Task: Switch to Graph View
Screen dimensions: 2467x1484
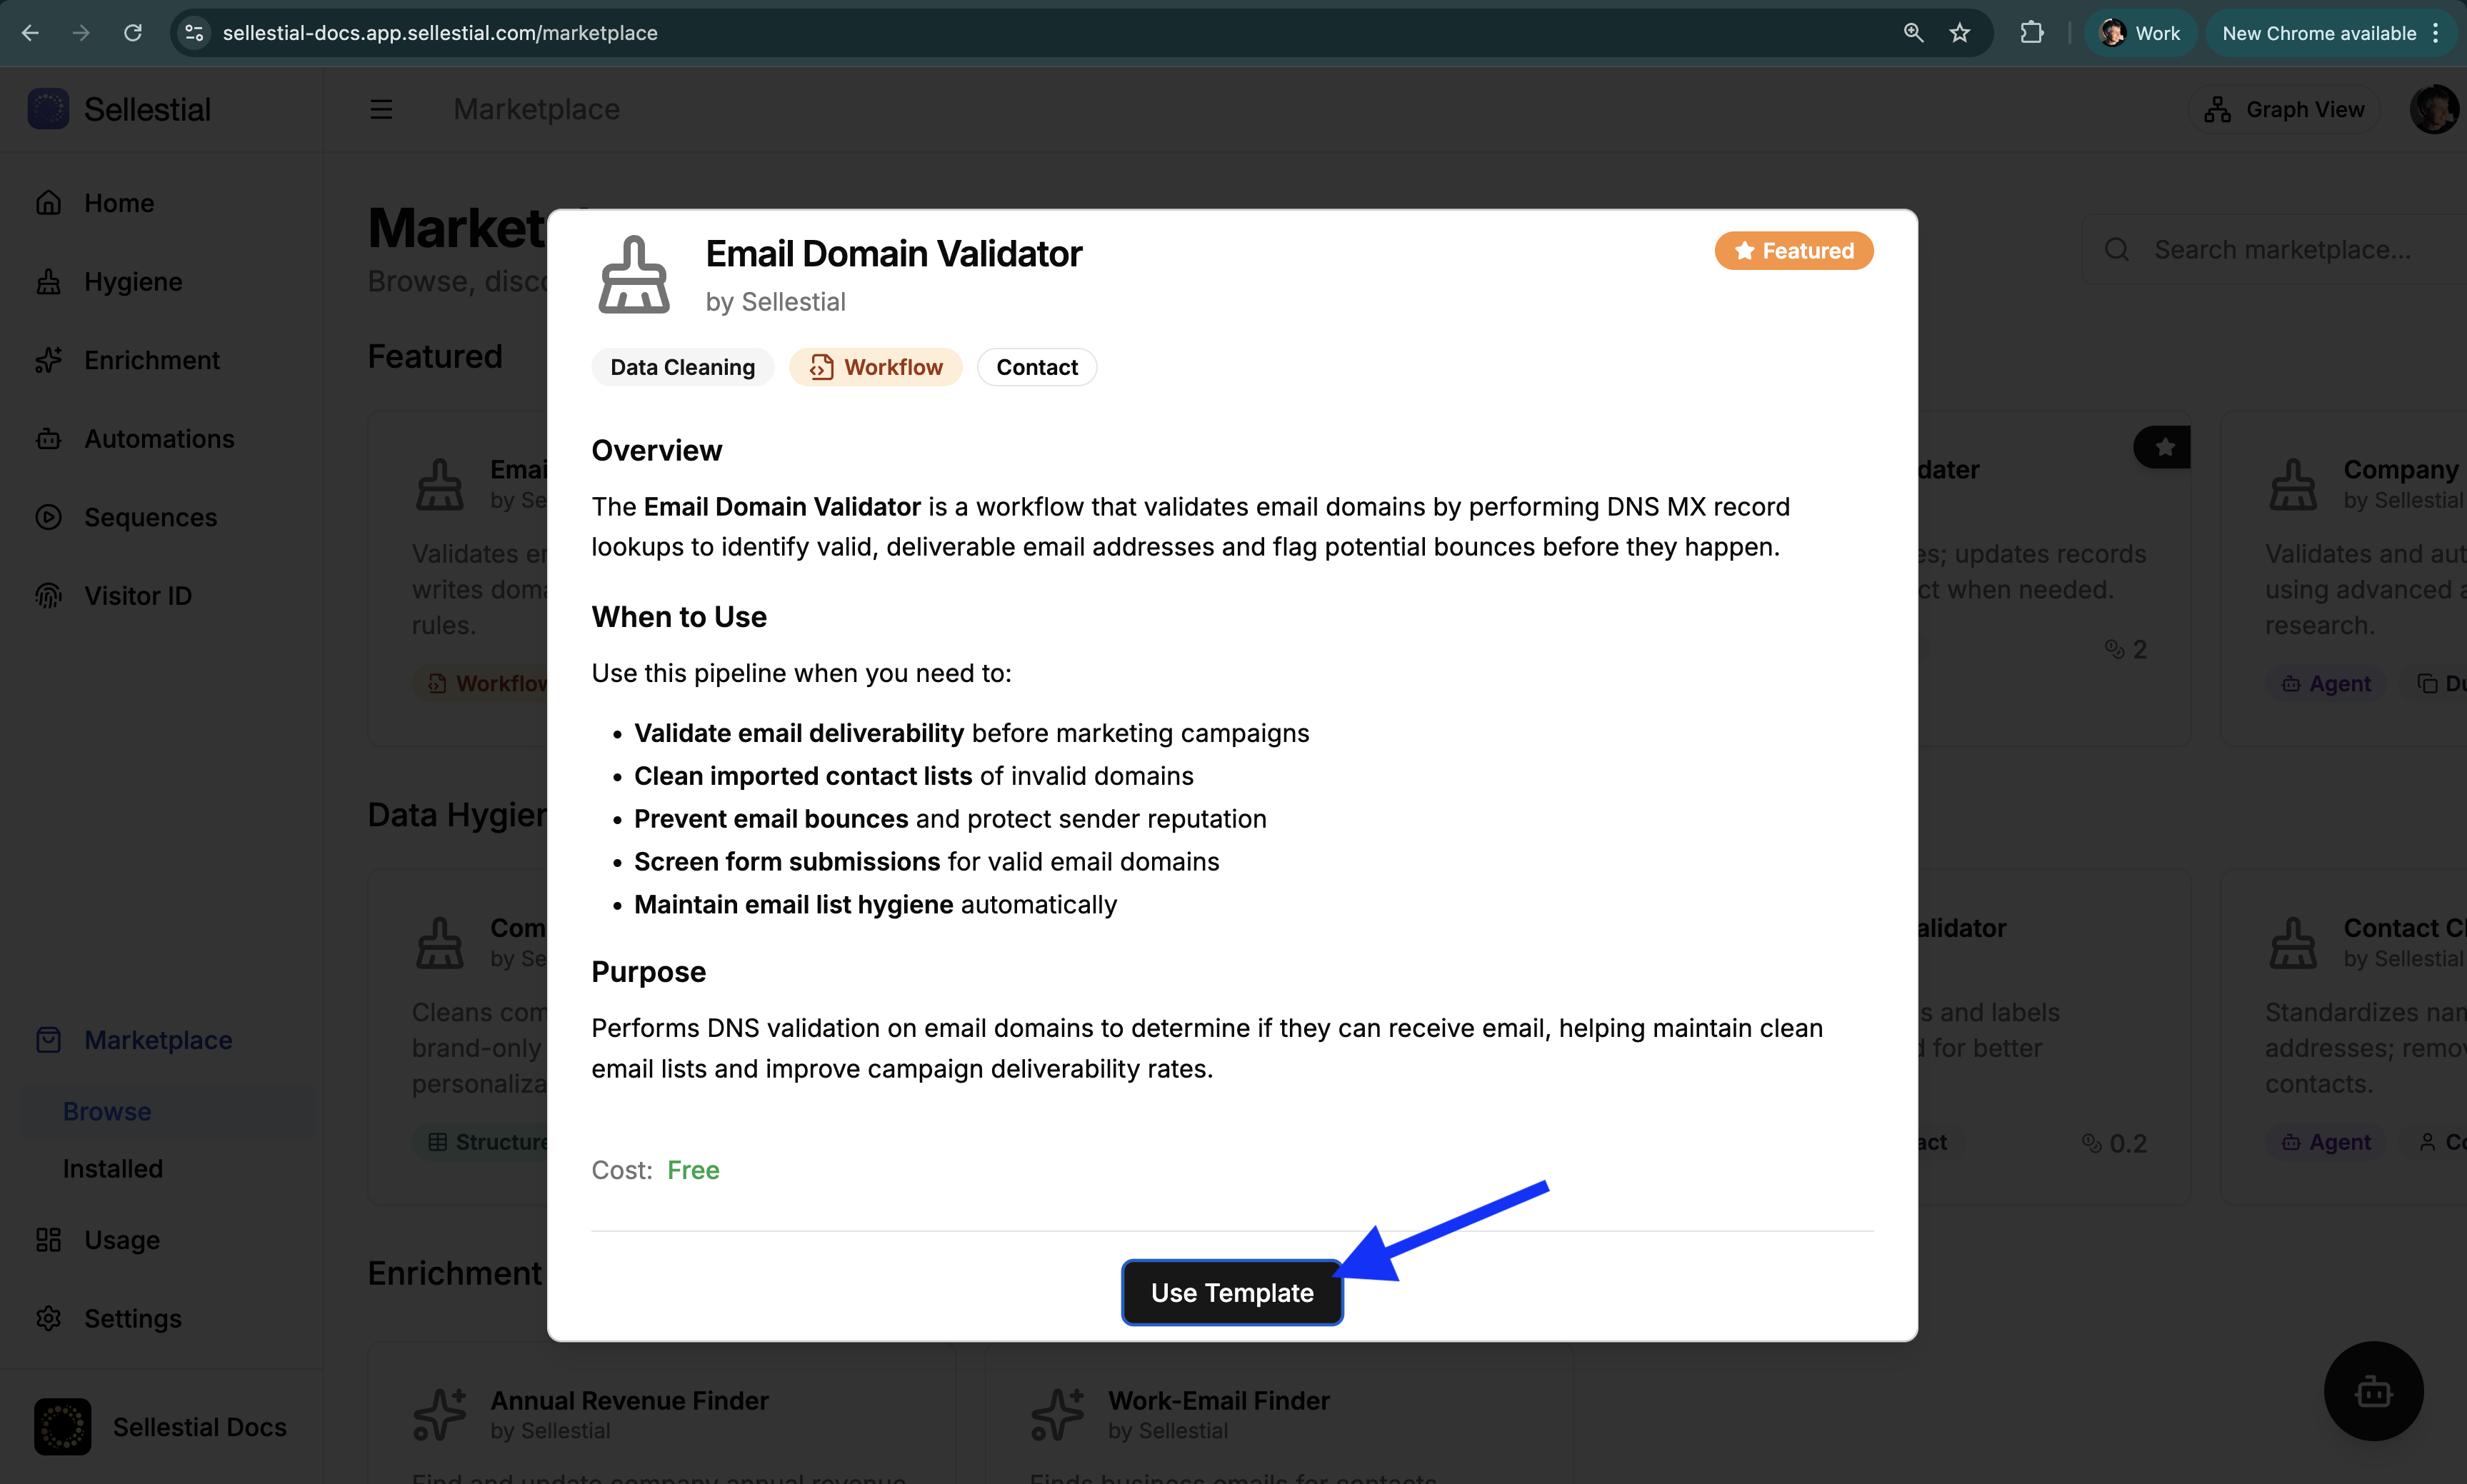Action: click(x=2285, y=109)
